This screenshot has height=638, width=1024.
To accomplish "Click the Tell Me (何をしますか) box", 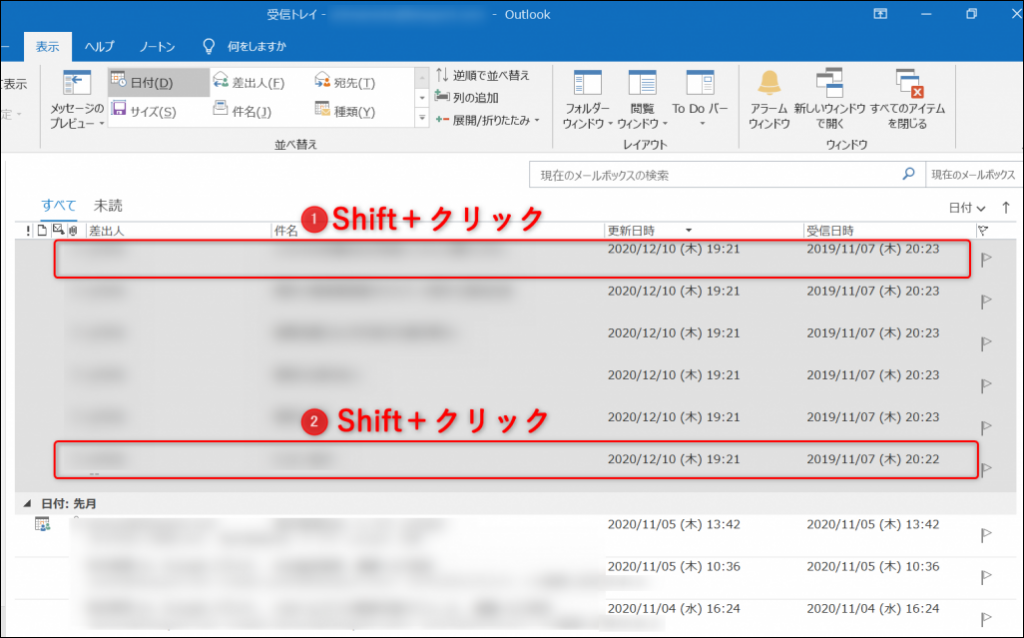I will click(x=244, y=46).
